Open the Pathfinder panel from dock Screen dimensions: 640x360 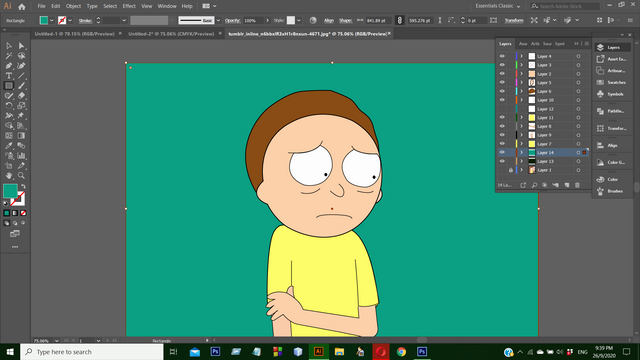click(x=612, y=111)
